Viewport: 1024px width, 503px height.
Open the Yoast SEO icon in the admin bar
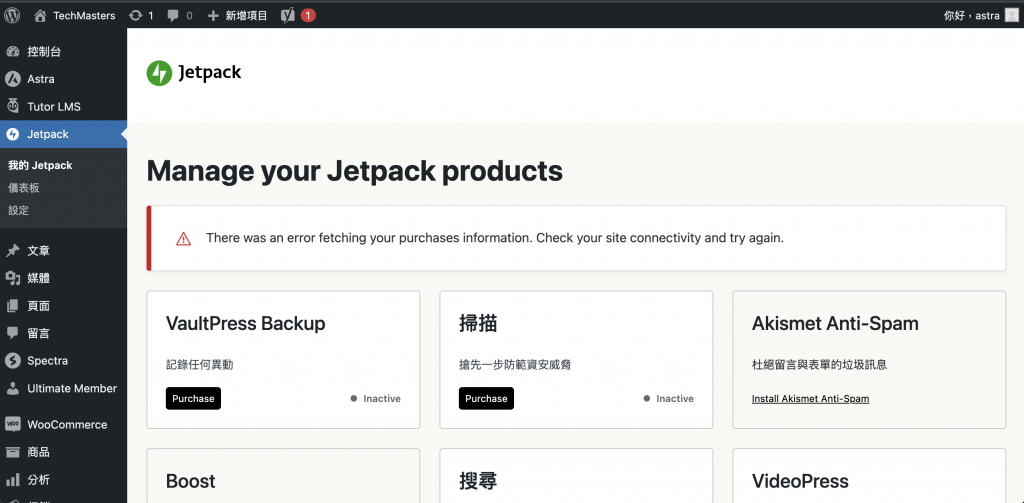tap(288, 15)
